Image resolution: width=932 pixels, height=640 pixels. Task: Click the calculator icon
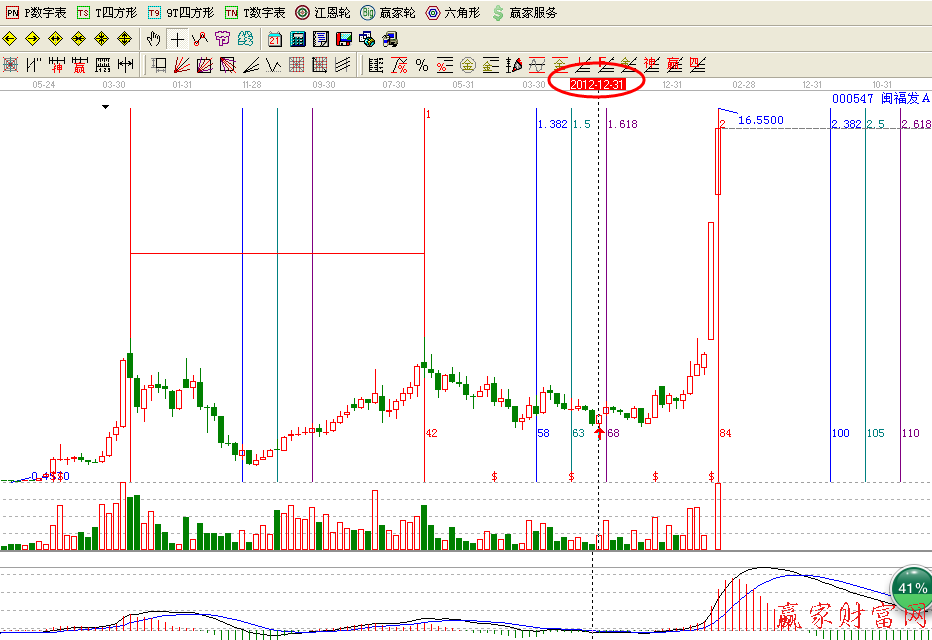pos(298,39)
